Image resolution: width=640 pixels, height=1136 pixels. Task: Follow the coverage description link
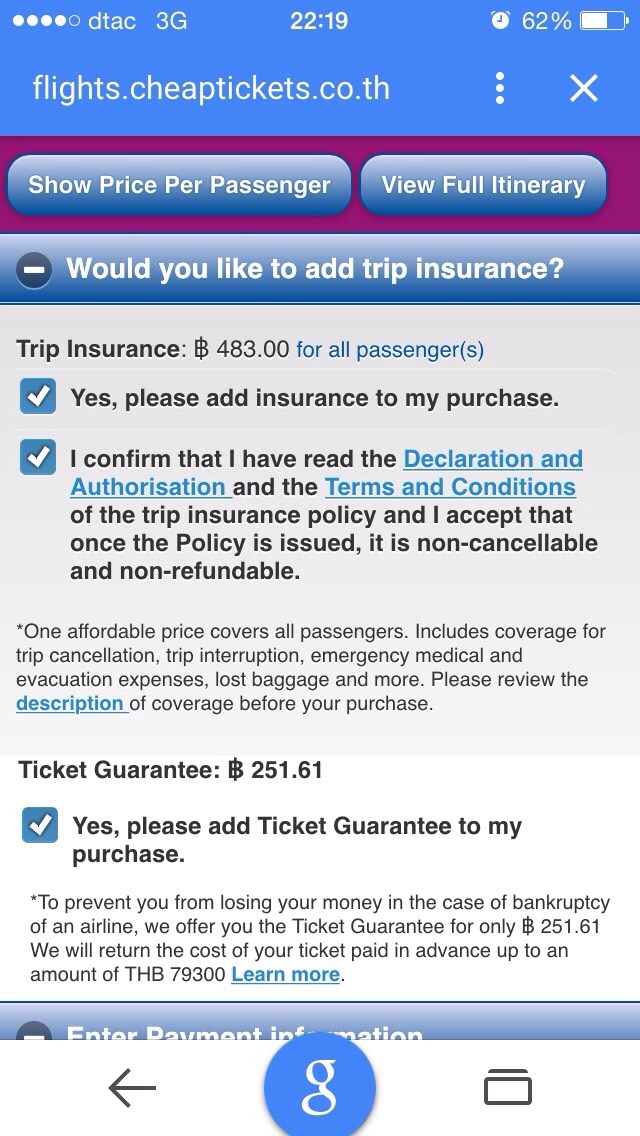70,703
